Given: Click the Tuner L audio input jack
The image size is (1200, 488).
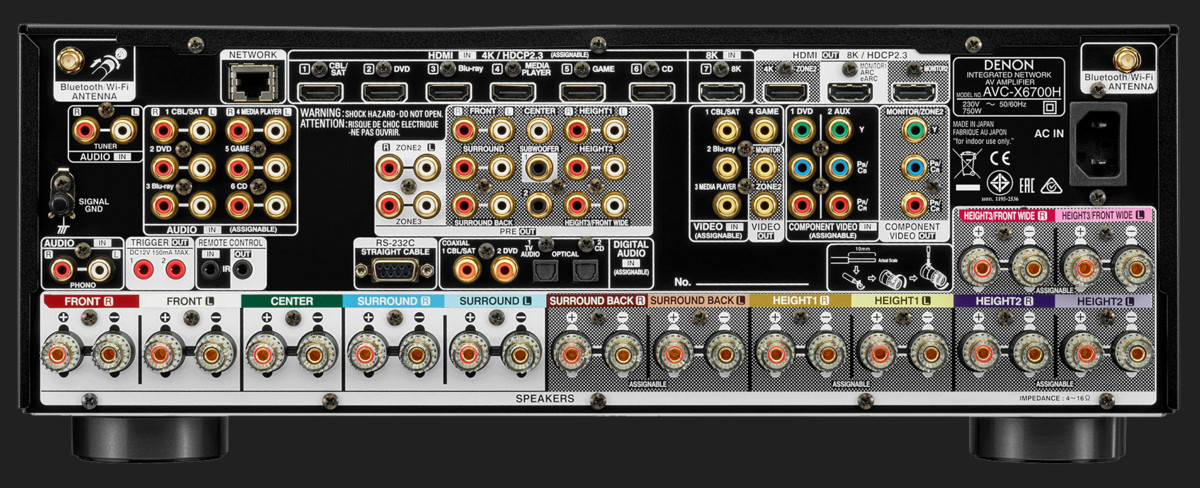Looking at the screenshot, I should (121, 128).
